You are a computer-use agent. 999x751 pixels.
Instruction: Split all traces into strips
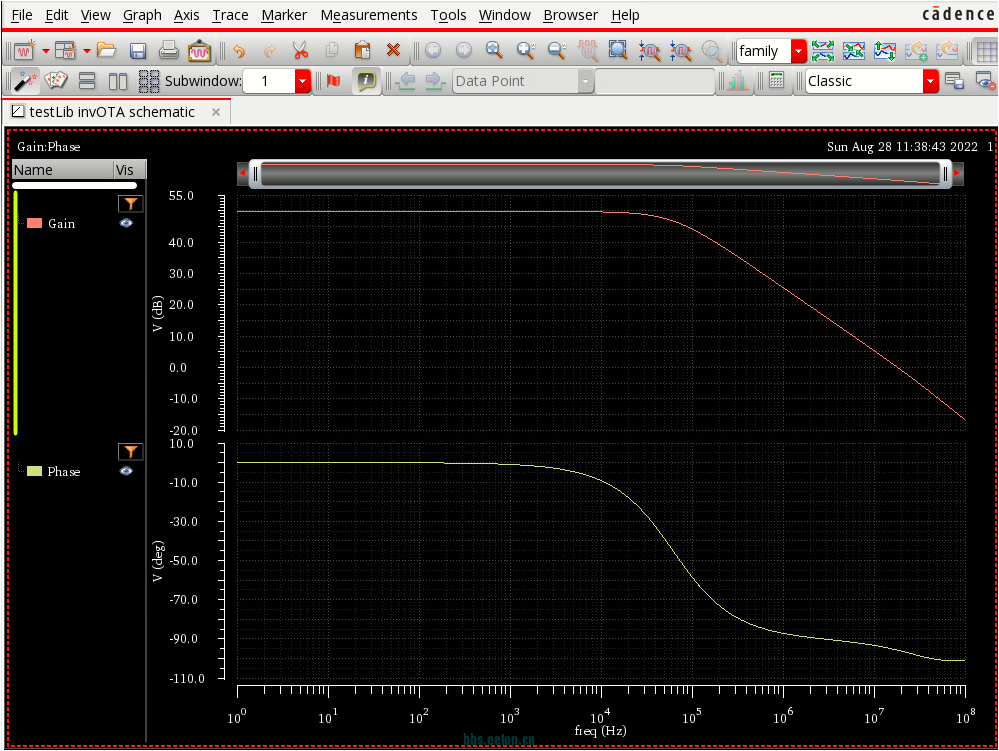823,50
